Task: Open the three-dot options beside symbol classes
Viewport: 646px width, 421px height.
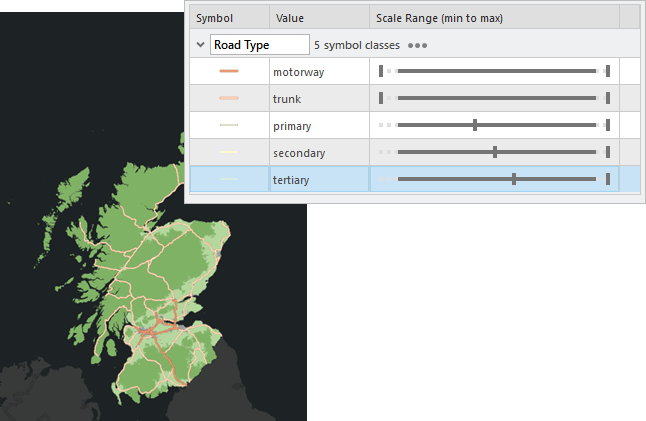Action: pos(417,45)
